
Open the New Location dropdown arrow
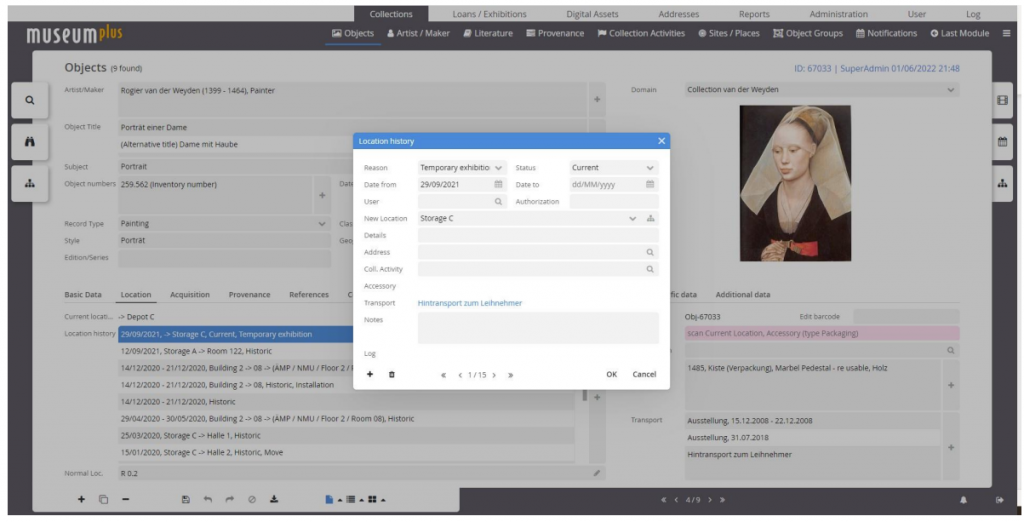click(x=632, y=218)
